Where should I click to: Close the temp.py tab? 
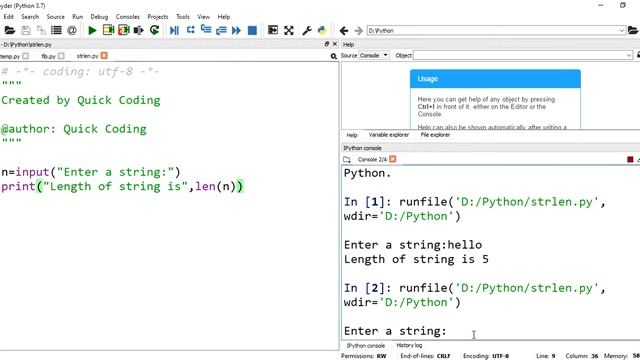[x=26, y=56]
